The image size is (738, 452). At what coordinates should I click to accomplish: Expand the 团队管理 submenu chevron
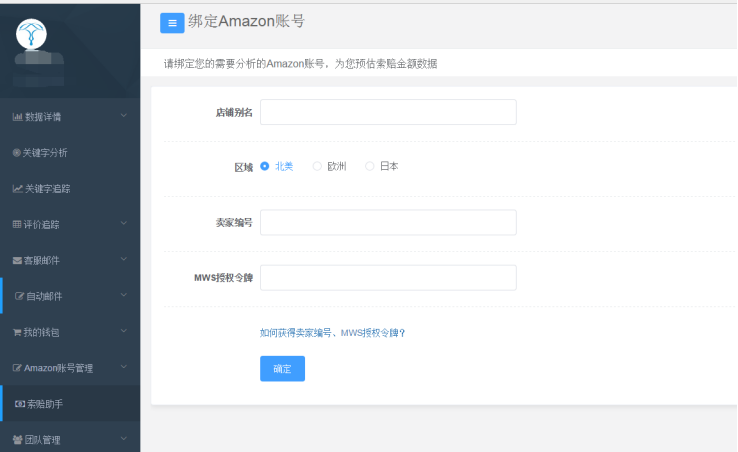click(x=124, y=439)
